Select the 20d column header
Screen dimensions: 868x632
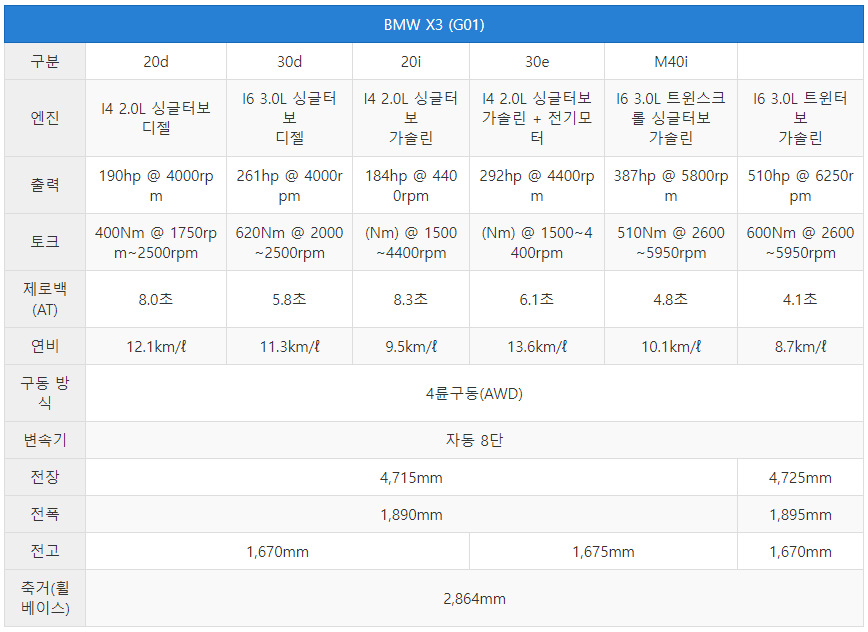tap(156, 61)
